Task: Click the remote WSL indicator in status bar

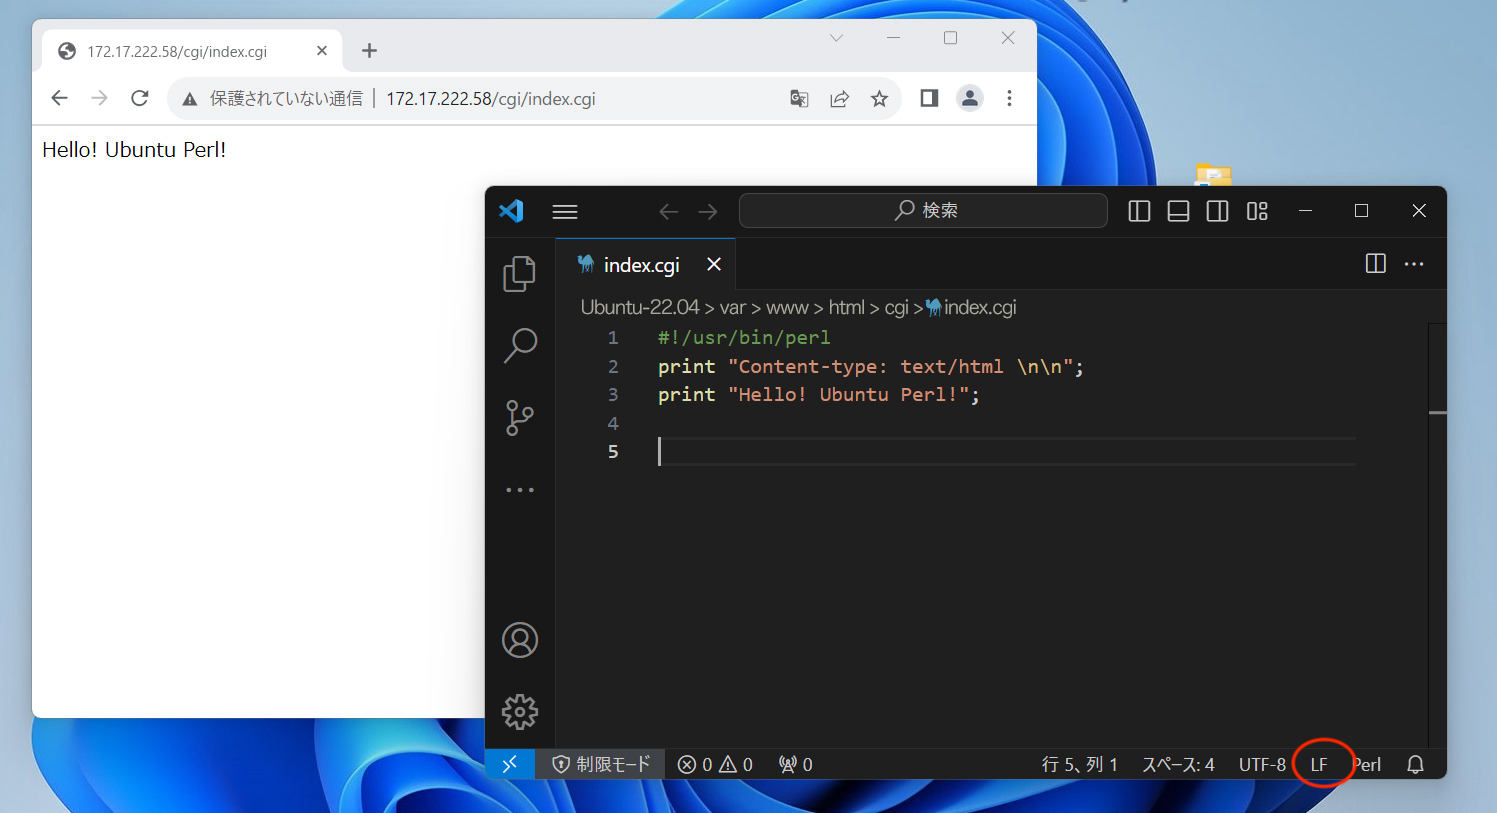Action: tap(510, 764)
